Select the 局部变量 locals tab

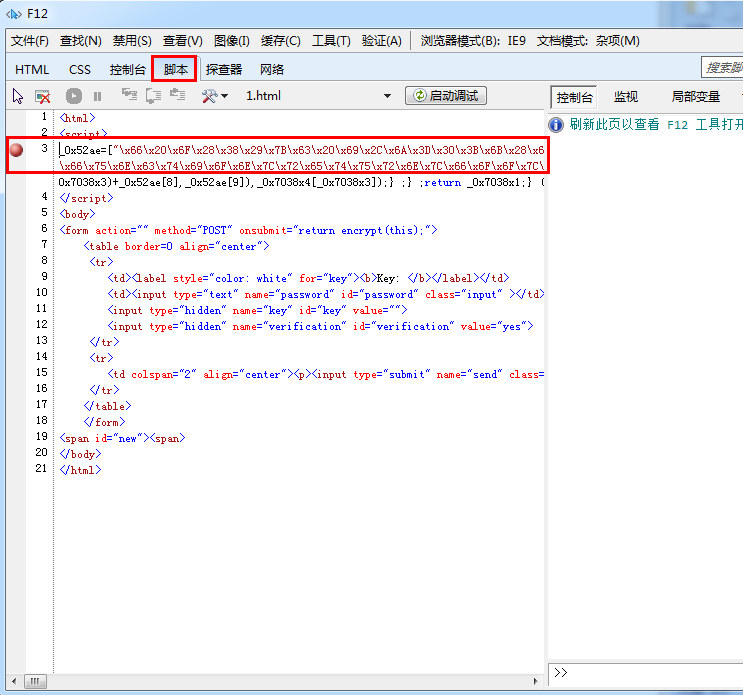696,97
